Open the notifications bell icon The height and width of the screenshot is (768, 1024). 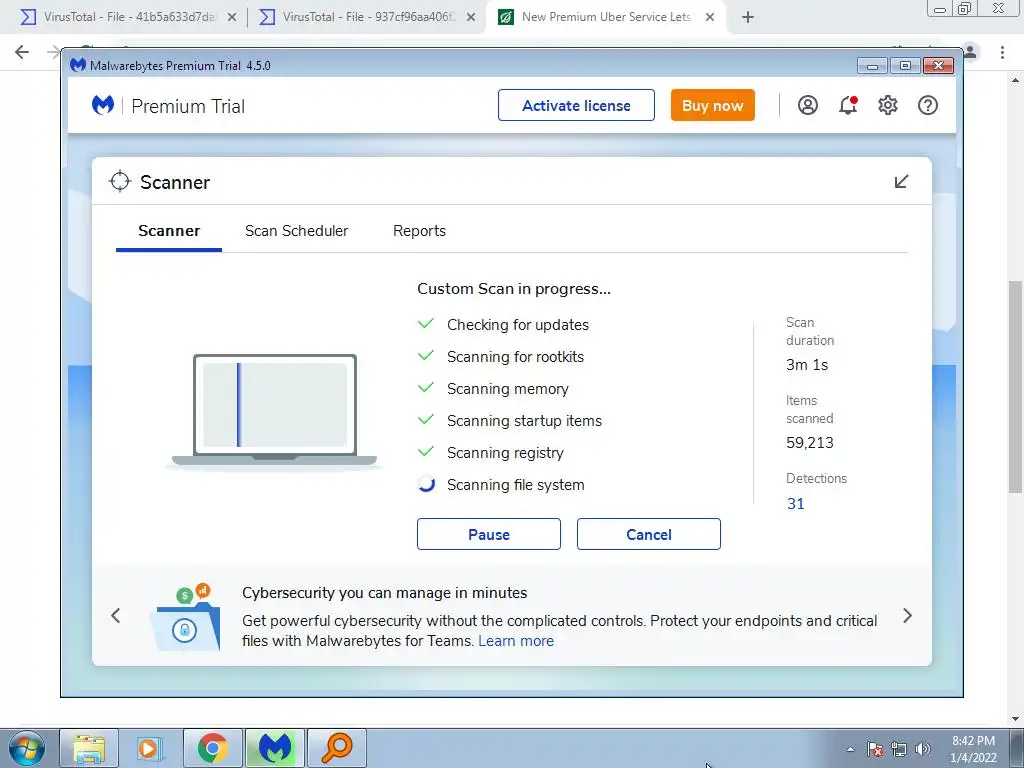(848, 105)
